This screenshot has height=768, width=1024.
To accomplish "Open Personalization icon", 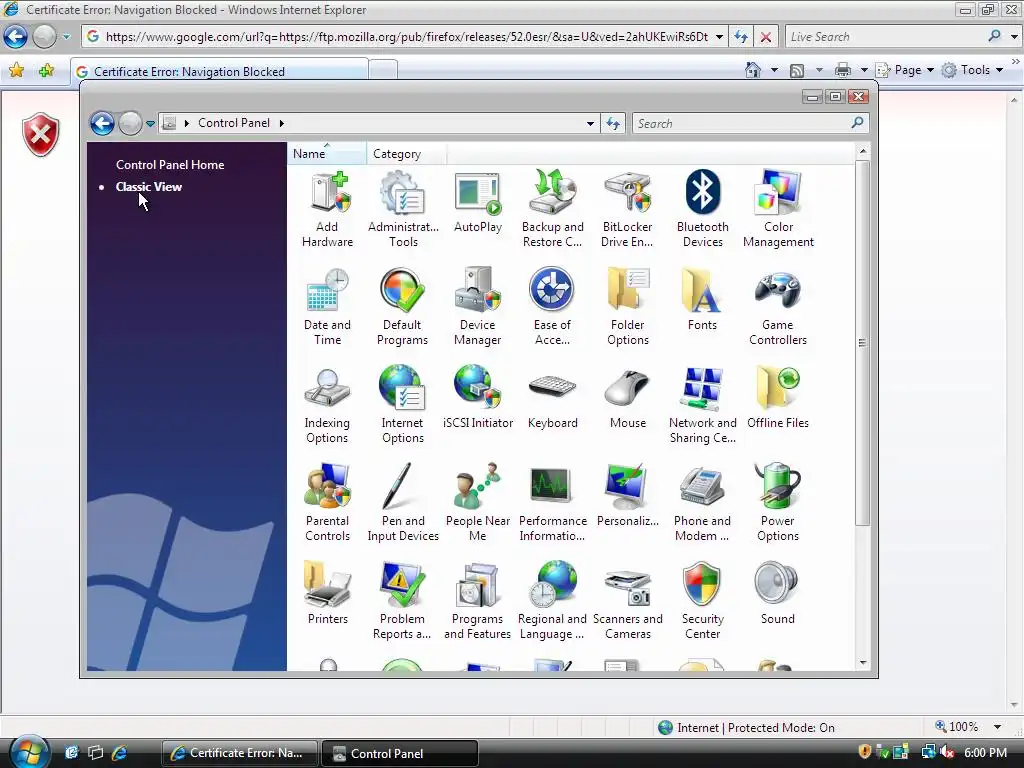I will (628, 496).
